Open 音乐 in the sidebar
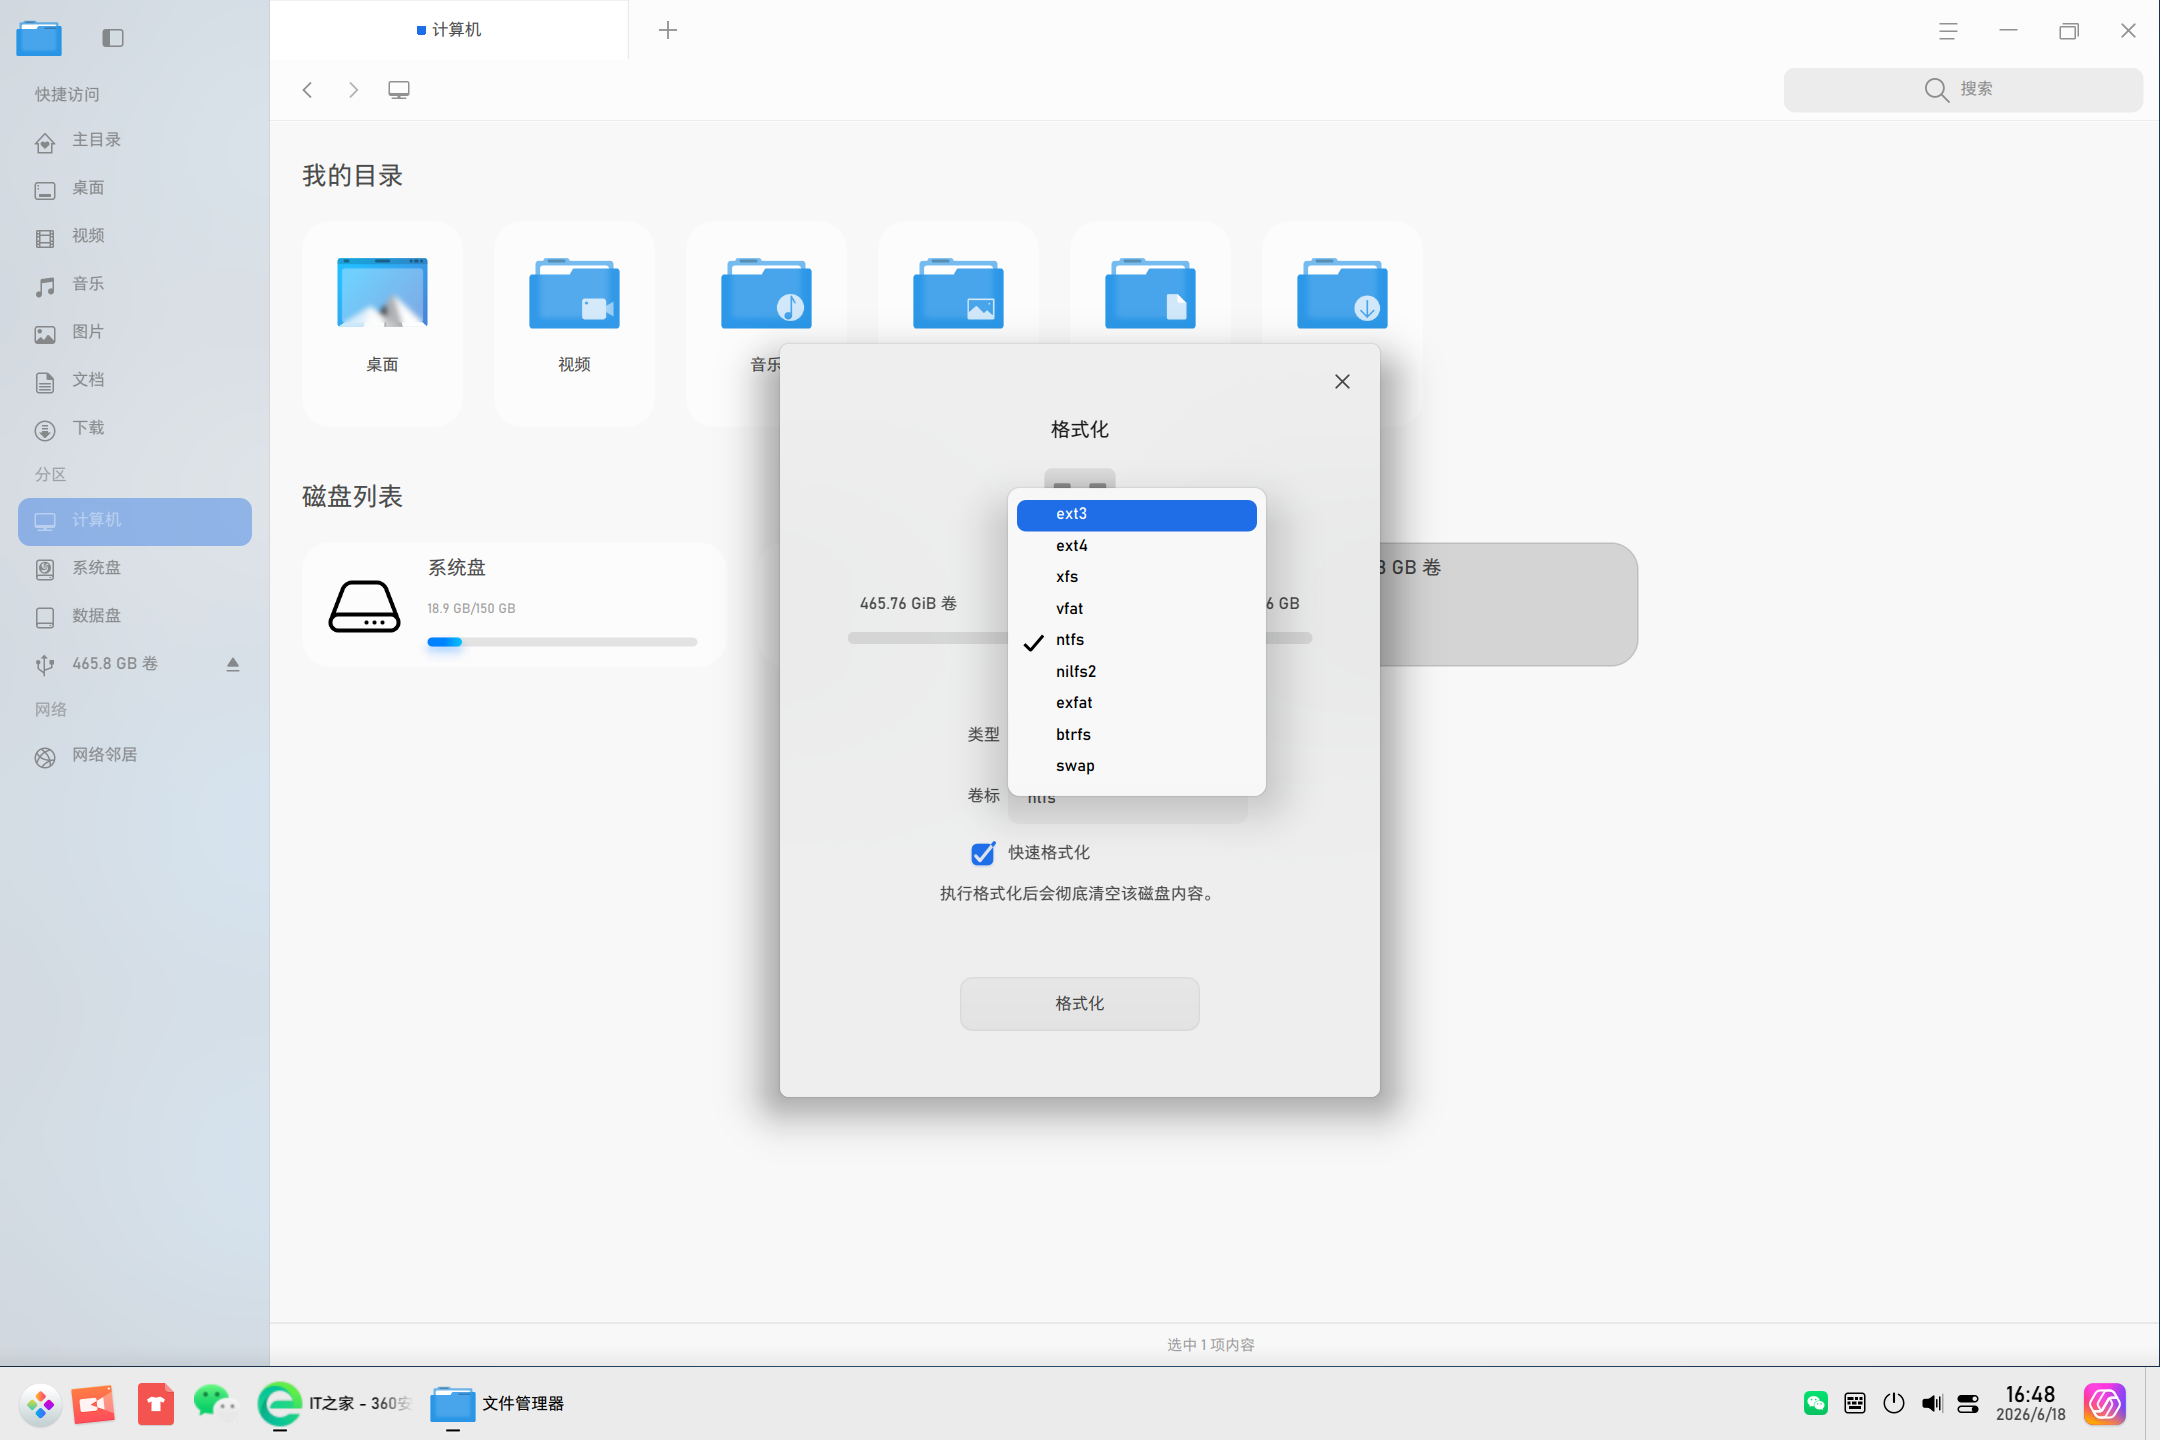This screenshot has height=1440, width=2160. [x=135, y=285]
